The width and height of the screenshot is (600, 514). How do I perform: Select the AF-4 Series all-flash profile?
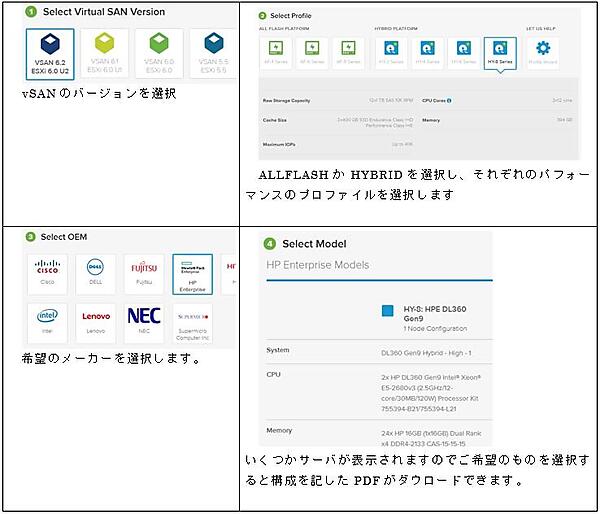(x=276, y=53)
